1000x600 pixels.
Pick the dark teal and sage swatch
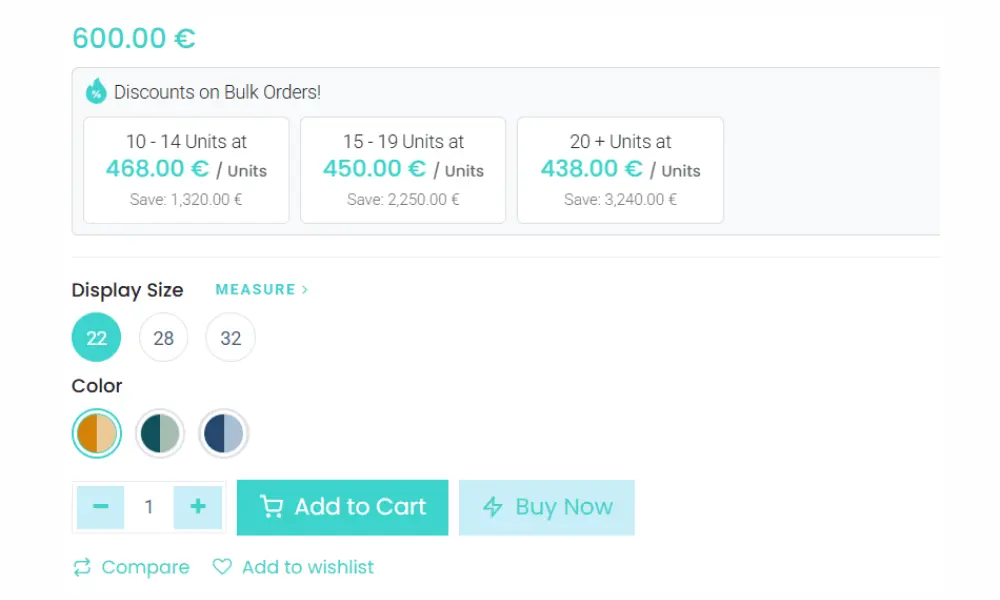(160, 434)
